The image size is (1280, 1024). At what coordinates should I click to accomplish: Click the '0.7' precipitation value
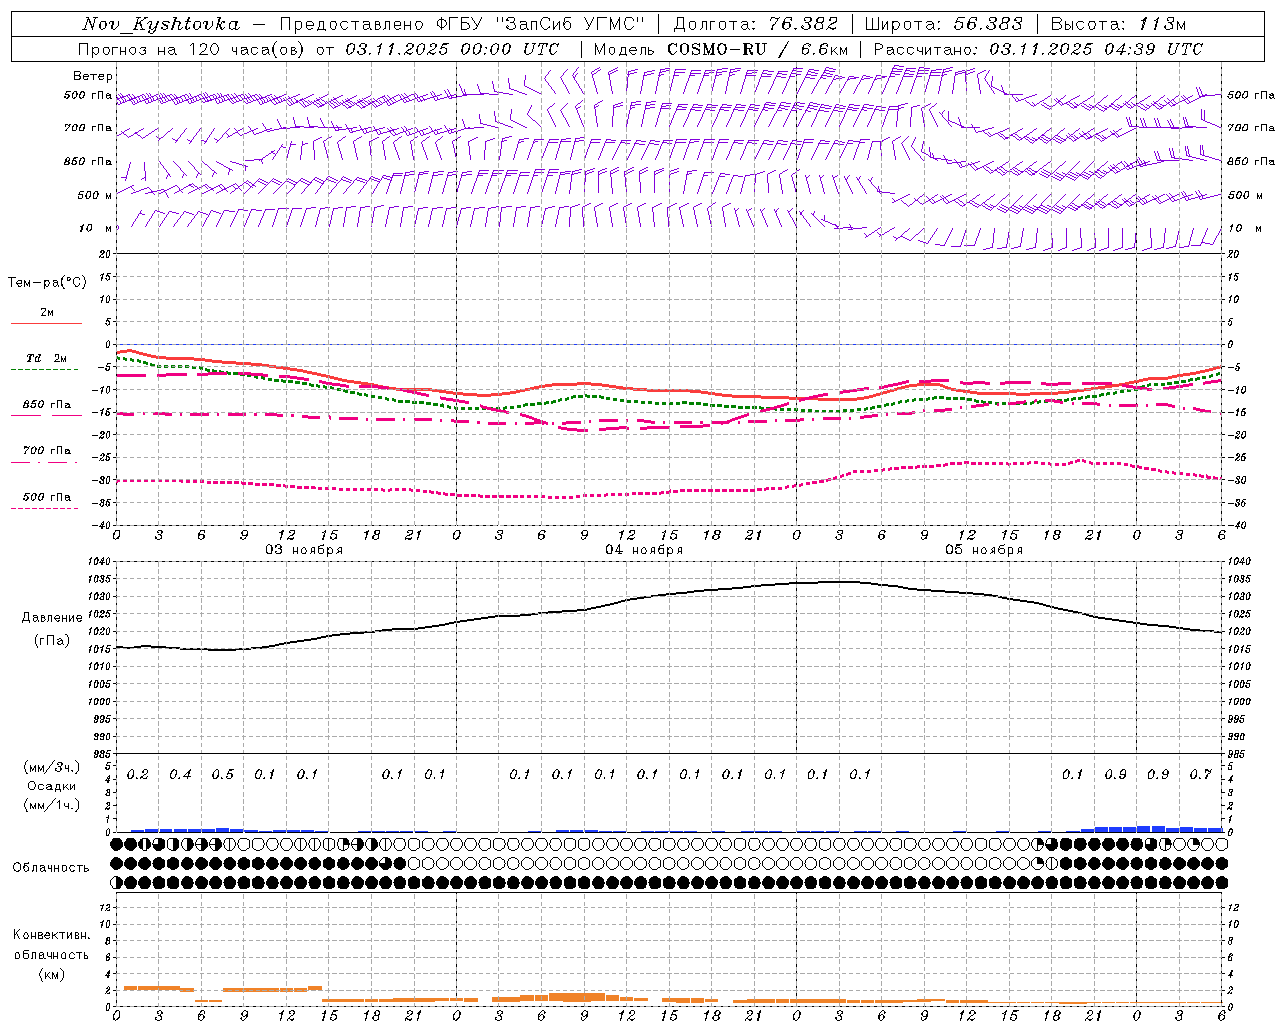coord(1200,774)
